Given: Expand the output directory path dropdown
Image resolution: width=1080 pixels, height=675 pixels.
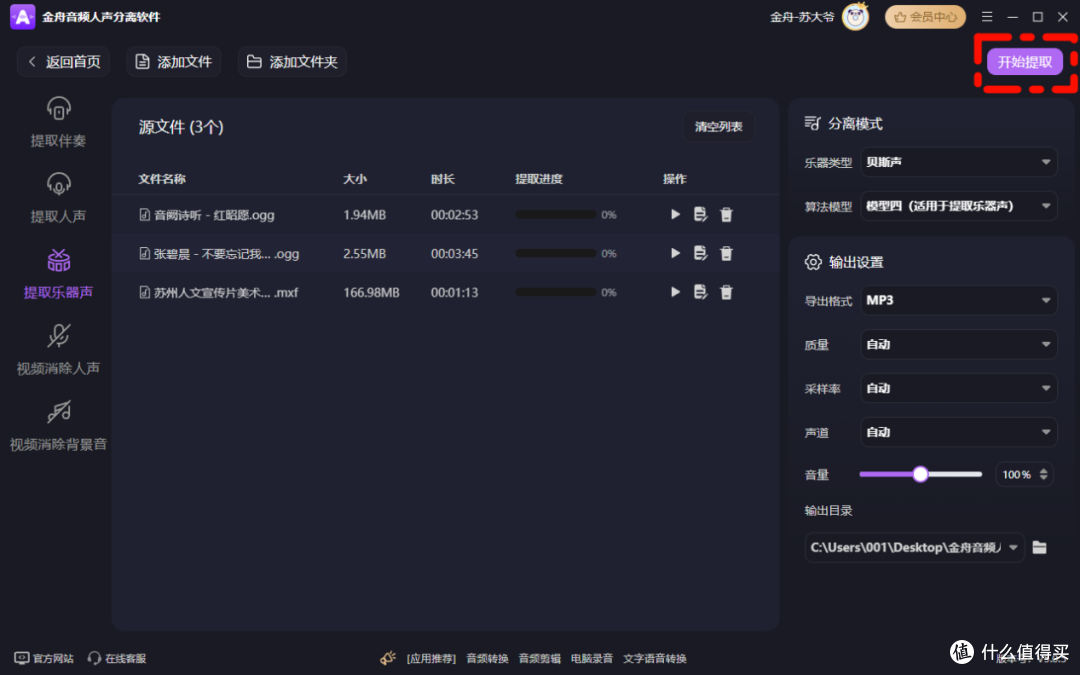Looking at the screenshot, I should tap(1013, 548).
